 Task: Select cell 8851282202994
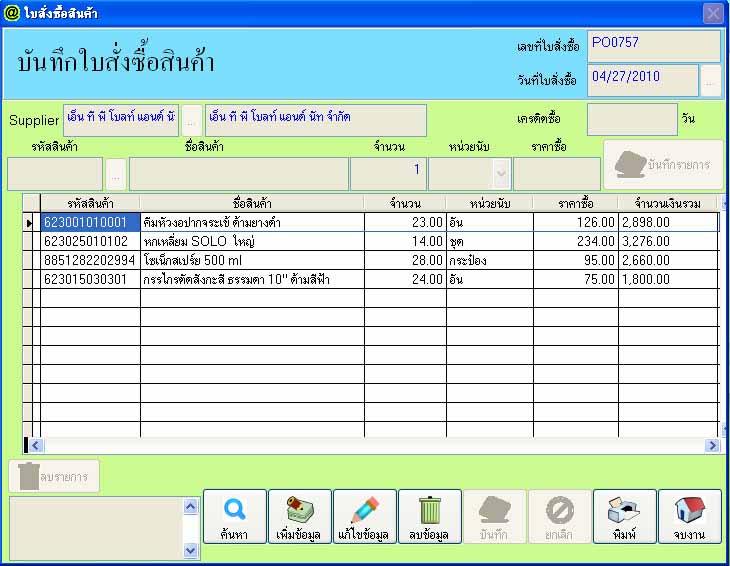[x=90, y=261]
